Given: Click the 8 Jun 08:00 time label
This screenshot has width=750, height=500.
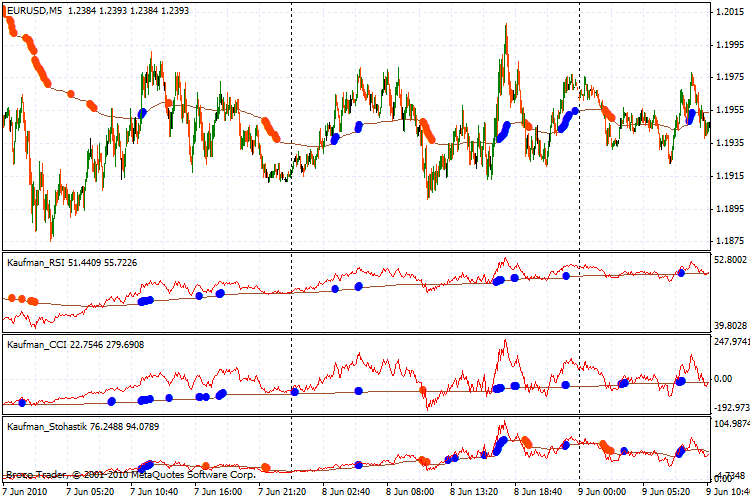Looking at the screenshot, I should [414, 492].
